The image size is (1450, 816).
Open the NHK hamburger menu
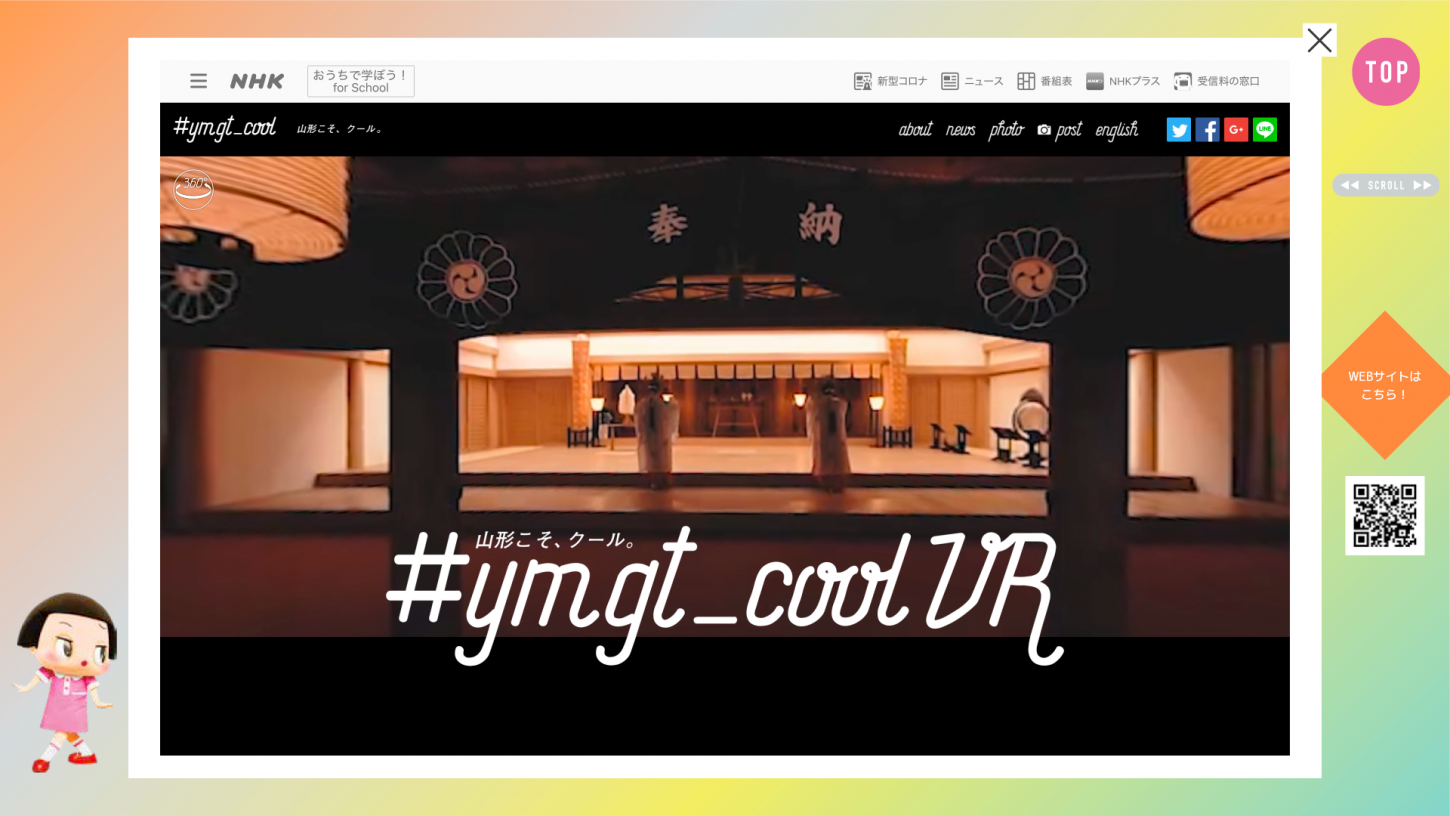tap(198, 81)
